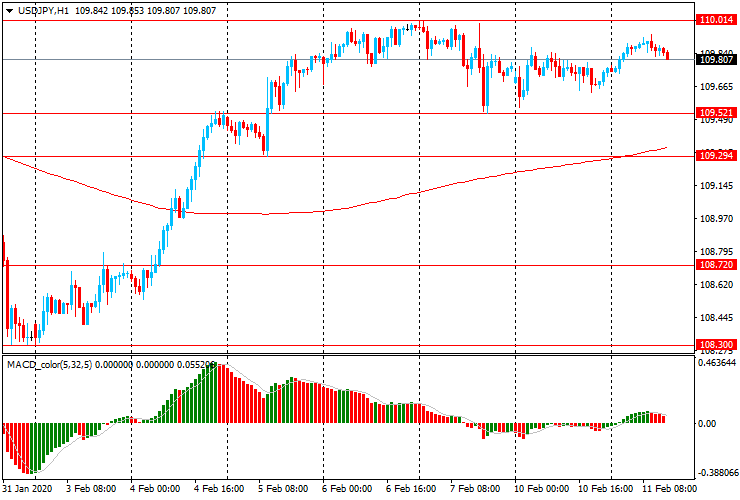Screen dimensions: 740x500
Task: Click the 3 Feb 08:00 time label
Action: click(91, 488)
